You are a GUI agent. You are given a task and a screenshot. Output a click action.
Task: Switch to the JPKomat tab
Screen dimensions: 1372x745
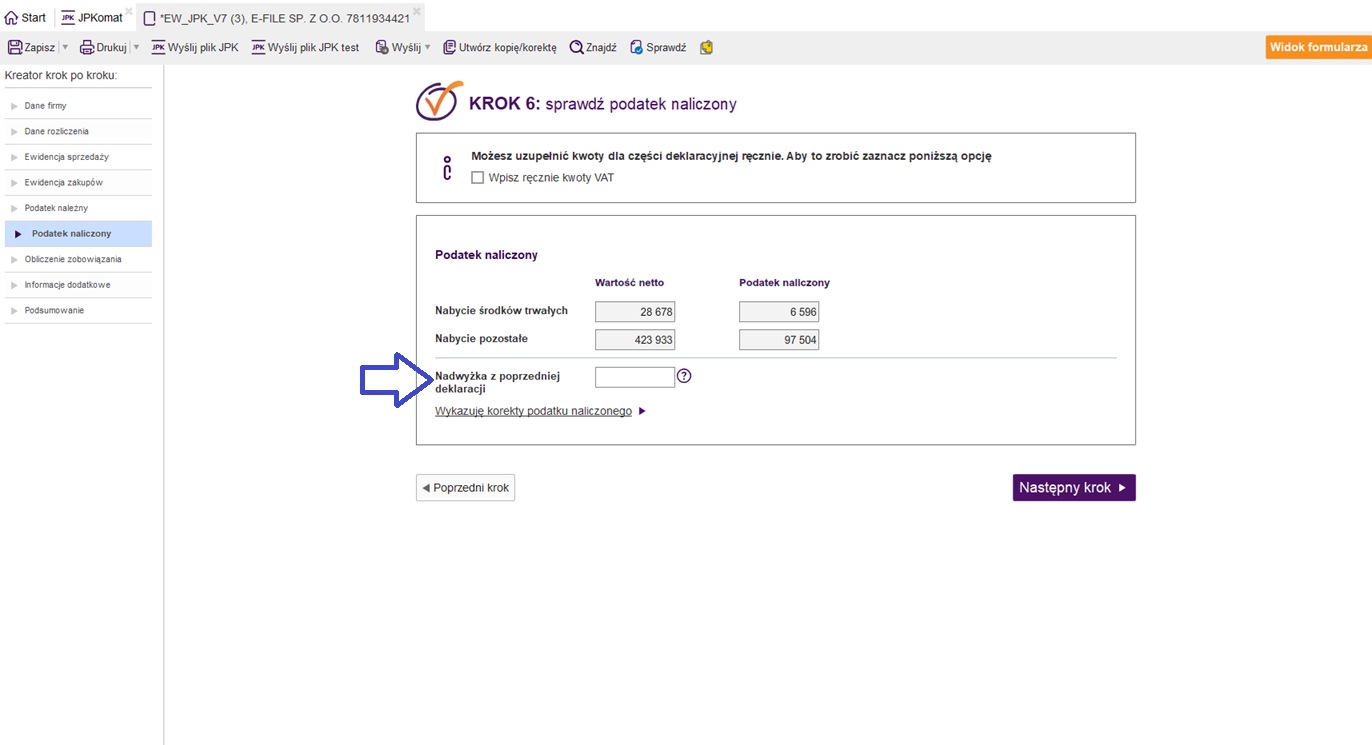pyautogui.click(x=92, y=18)
